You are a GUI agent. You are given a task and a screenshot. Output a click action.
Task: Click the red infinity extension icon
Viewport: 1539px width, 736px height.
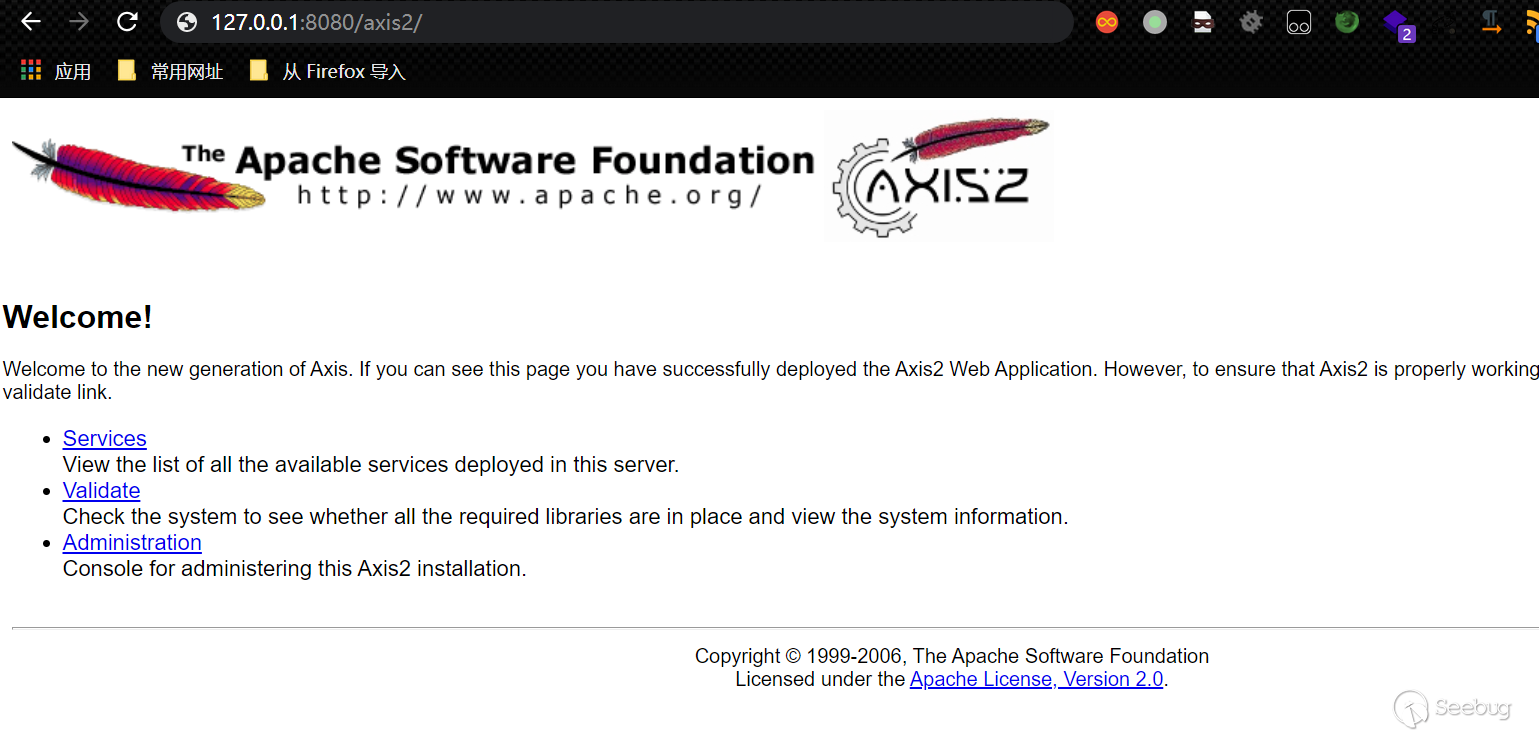(x=1106, y=21)
